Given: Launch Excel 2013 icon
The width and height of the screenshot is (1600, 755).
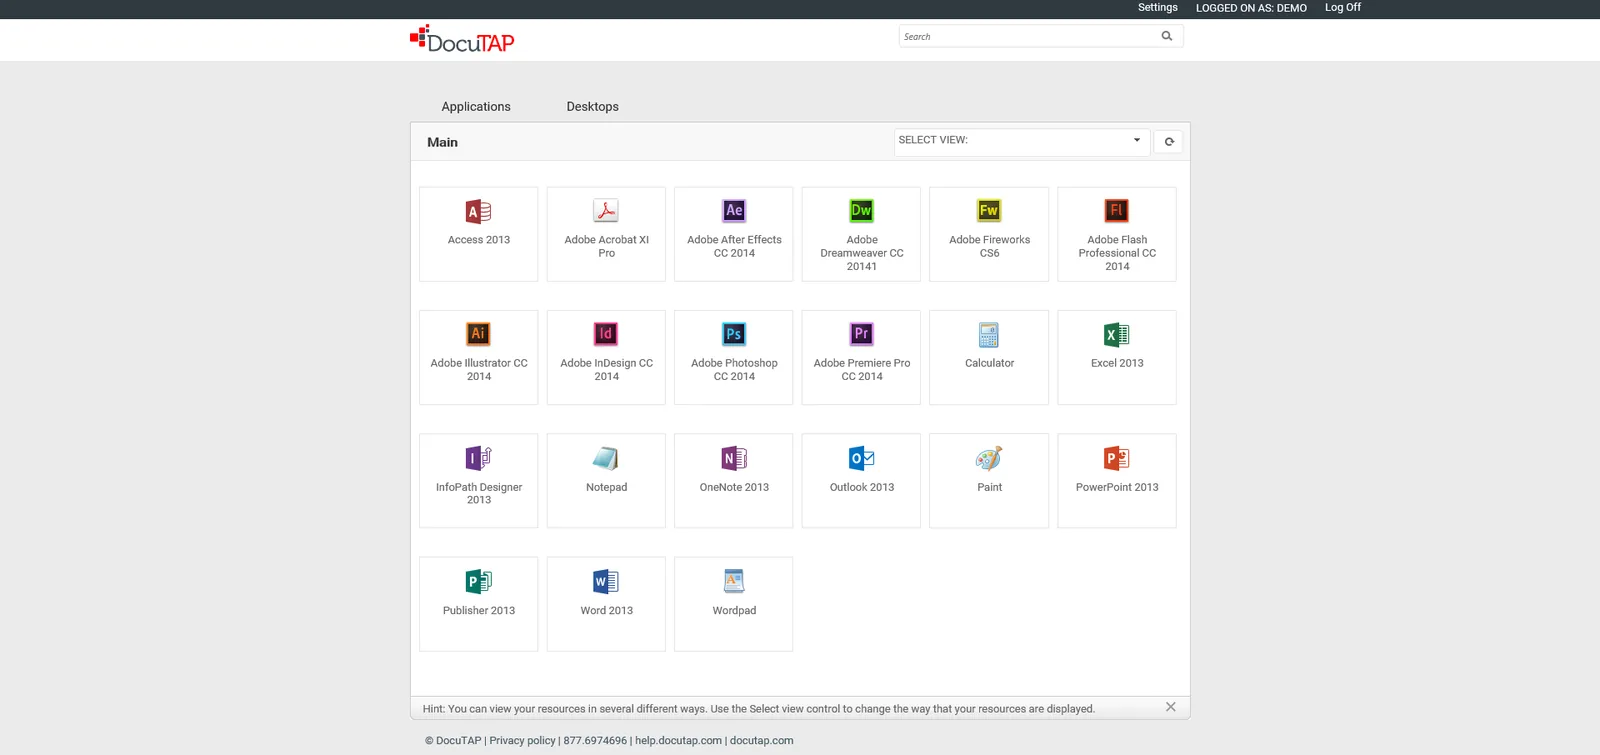Looking at the screenshot, I should pyautogui.click(x=1117, y=335).
